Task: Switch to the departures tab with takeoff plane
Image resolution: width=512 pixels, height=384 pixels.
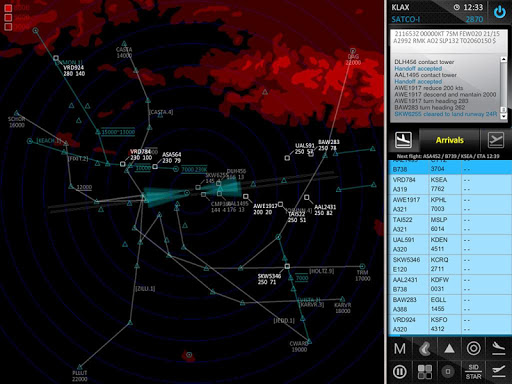Action: (x=495, y=140)
